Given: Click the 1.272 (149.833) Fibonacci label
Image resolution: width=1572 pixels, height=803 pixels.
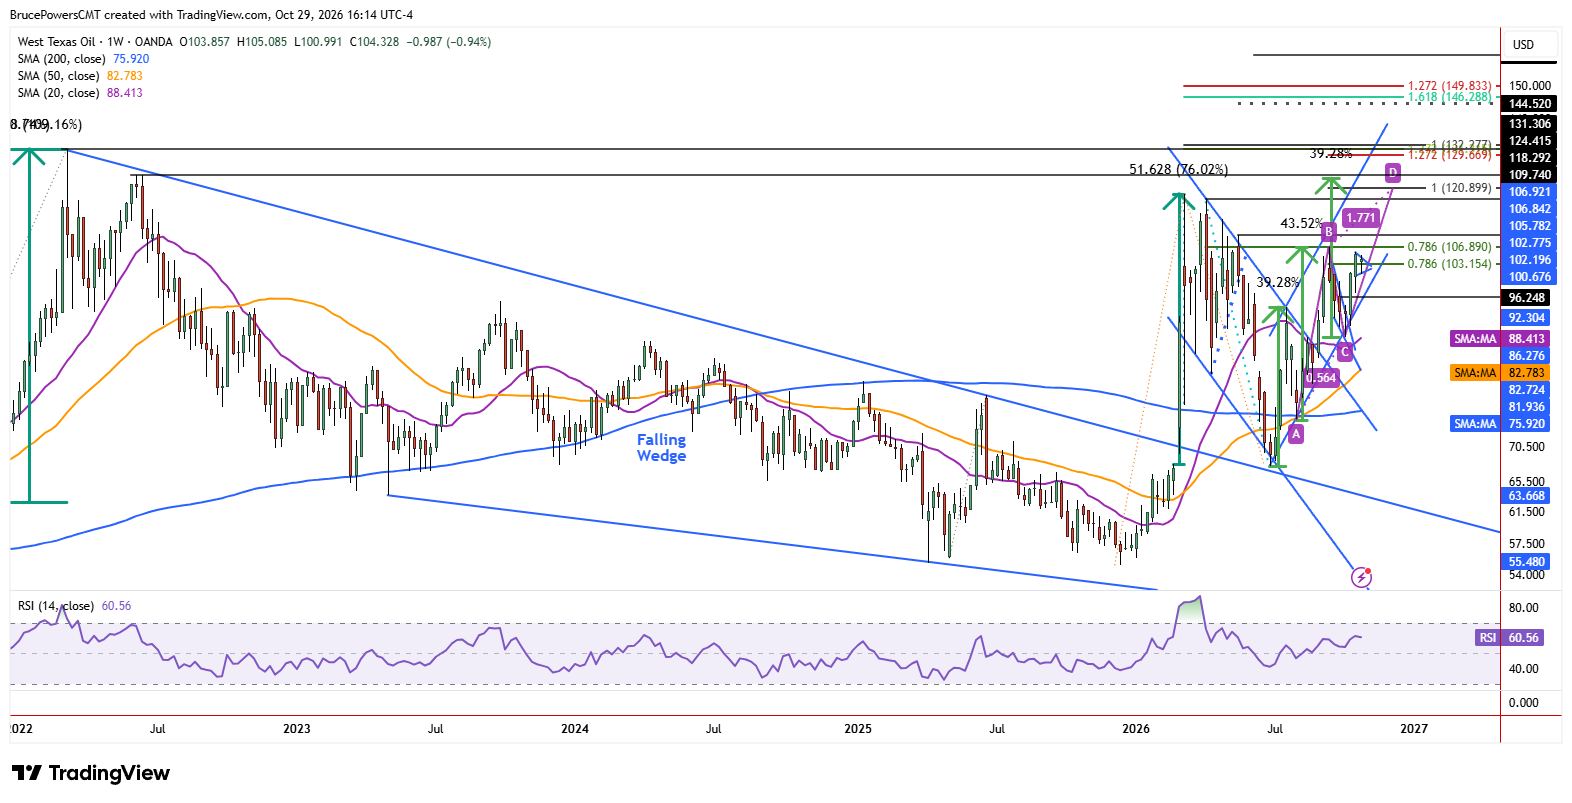Looking at the screenshot, I should pyautogui.click(x=1449, y=86).
